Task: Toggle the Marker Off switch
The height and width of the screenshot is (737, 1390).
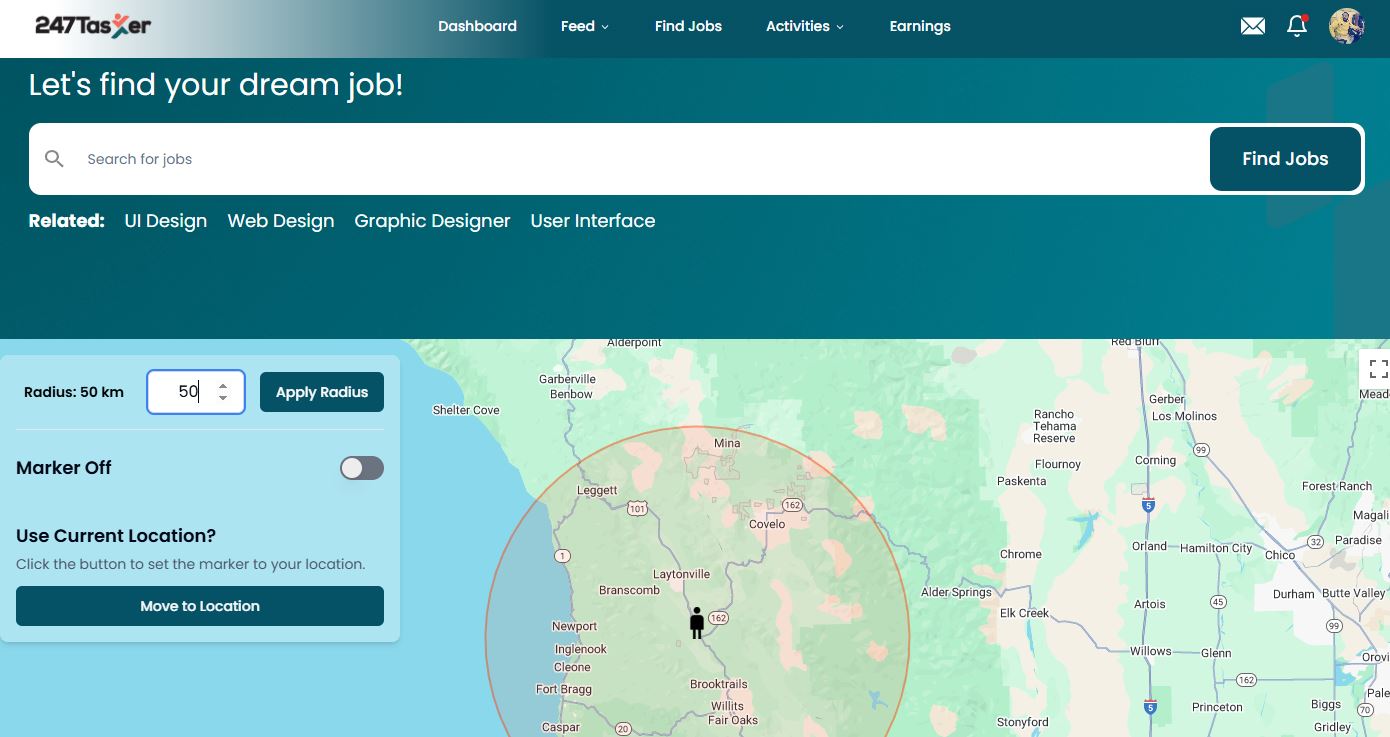Action: pyautogui.click(x=362, y=468)
